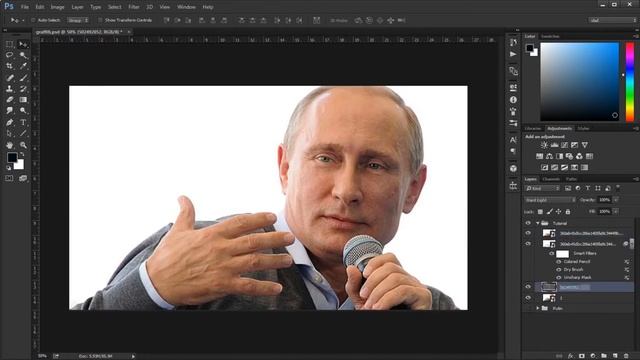Select the Lasso tool
640x360 pixels.
click(x=9, y=55)
